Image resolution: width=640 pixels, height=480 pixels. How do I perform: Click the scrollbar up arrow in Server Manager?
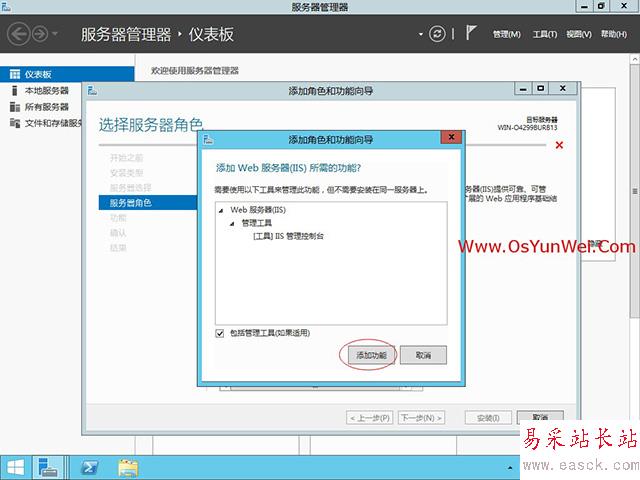635,60
